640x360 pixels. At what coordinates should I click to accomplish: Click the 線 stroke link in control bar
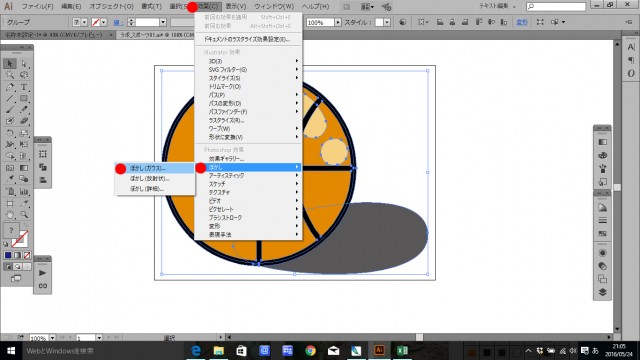pos(118,22)
